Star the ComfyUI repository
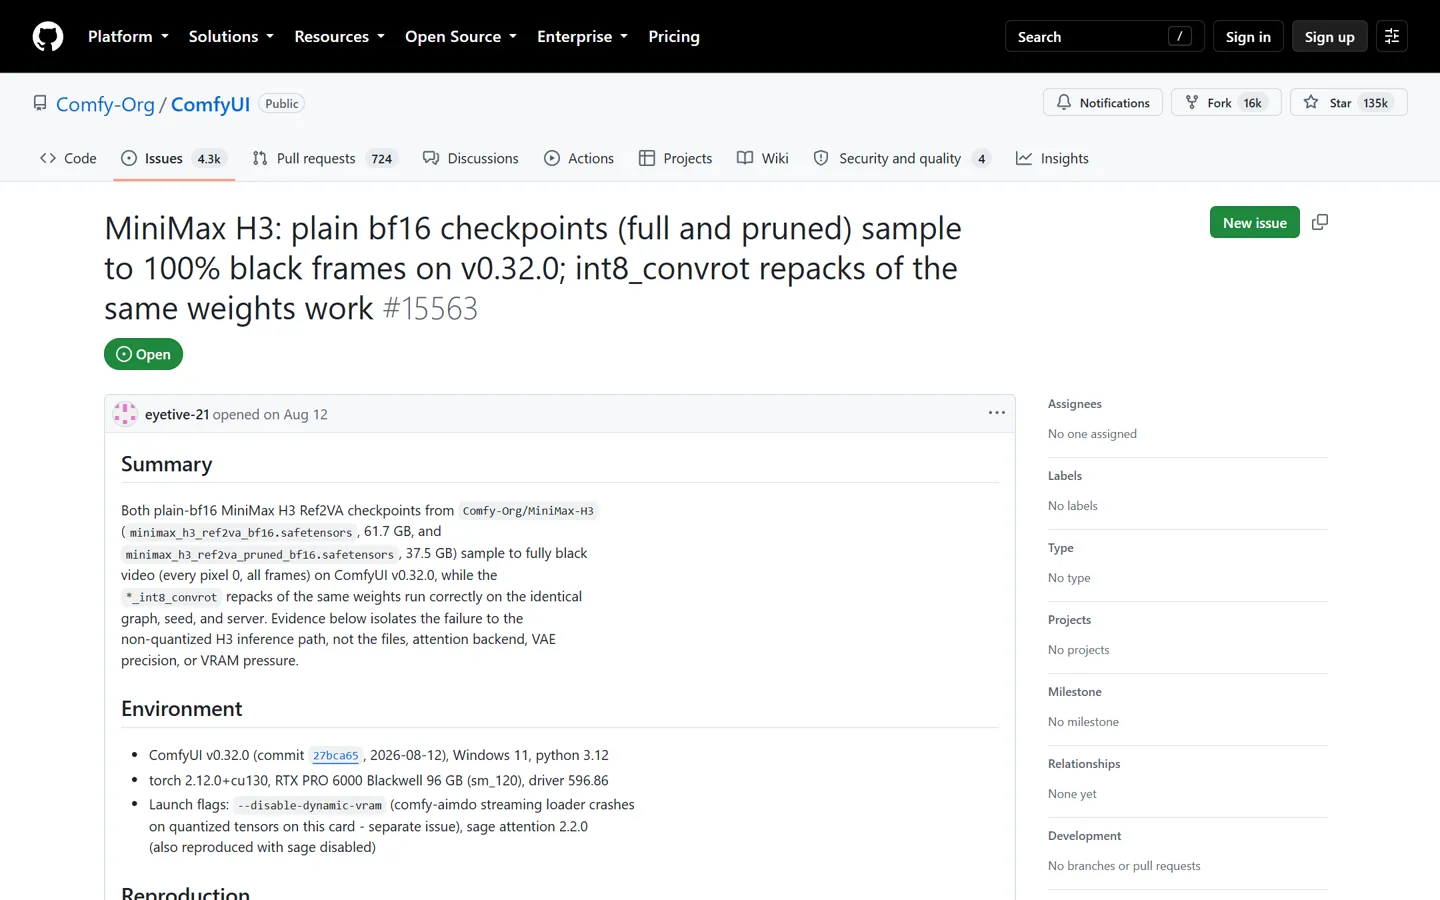Screen dimensions: 1440x900 pyautogui.click(x=1348, y=103)
